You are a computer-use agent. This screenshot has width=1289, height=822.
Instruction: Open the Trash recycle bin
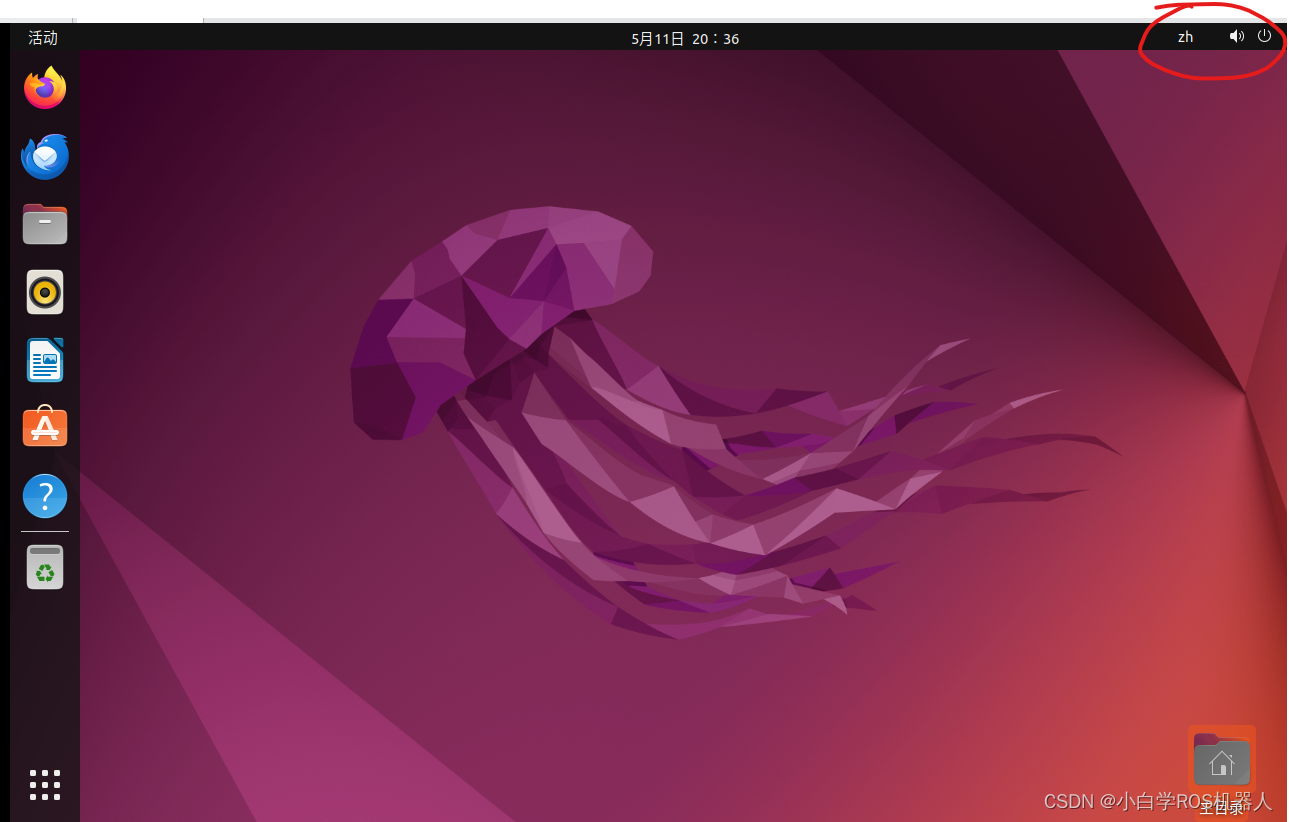click(45, 567)
